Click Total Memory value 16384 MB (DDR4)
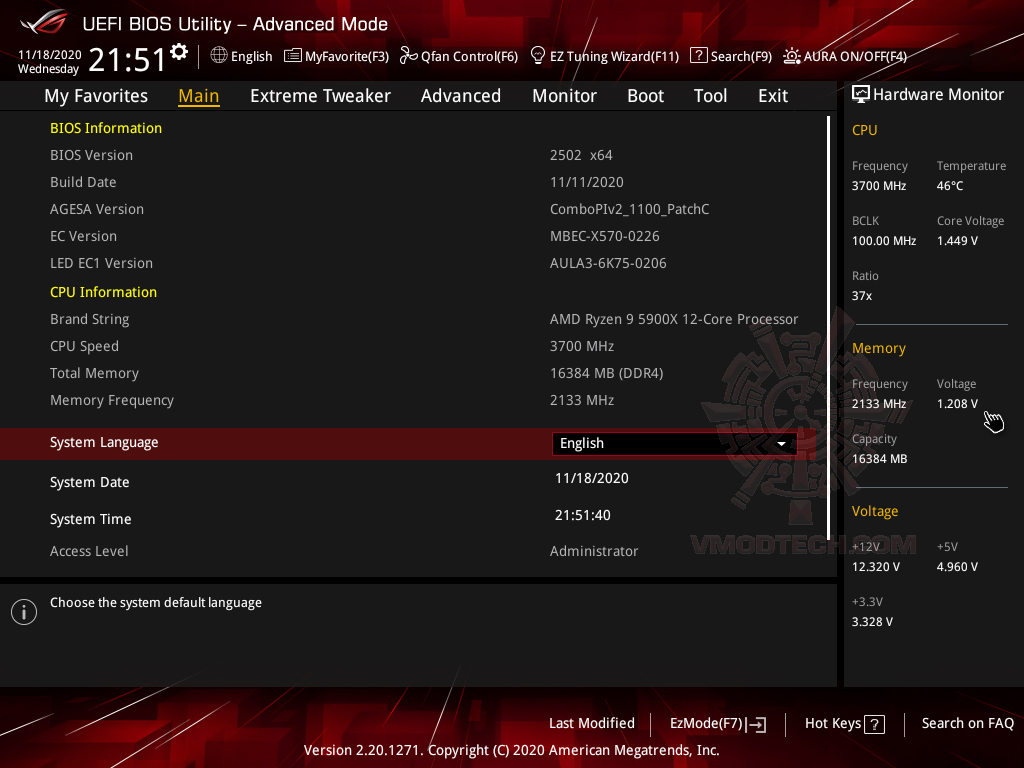Viewport: 1024px width, 768px height. [607, 374]
